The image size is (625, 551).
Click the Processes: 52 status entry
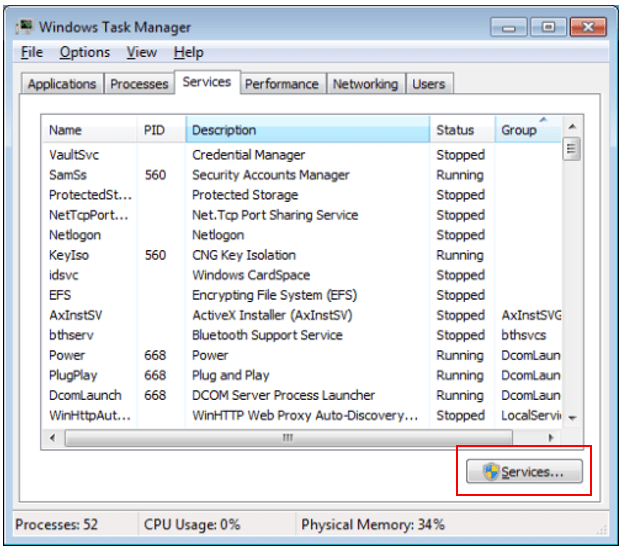point(57,524)
